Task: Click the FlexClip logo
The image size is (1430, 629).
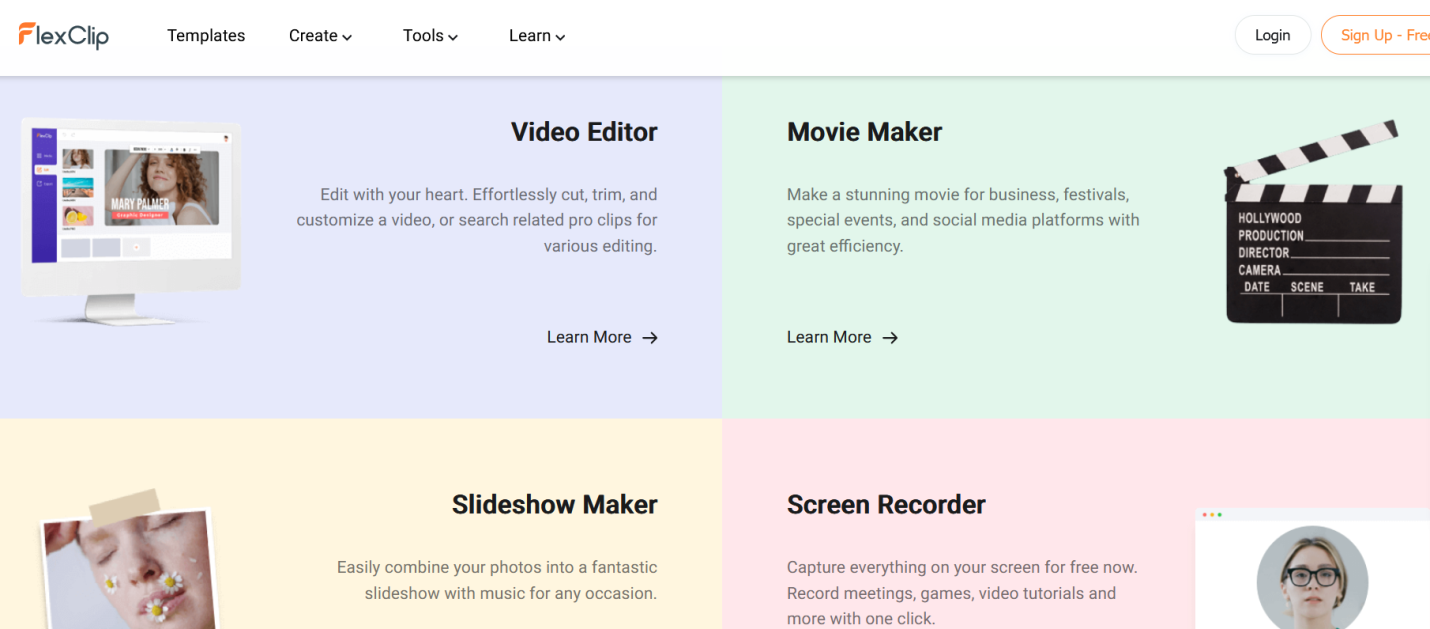Action: coord(63,36)
